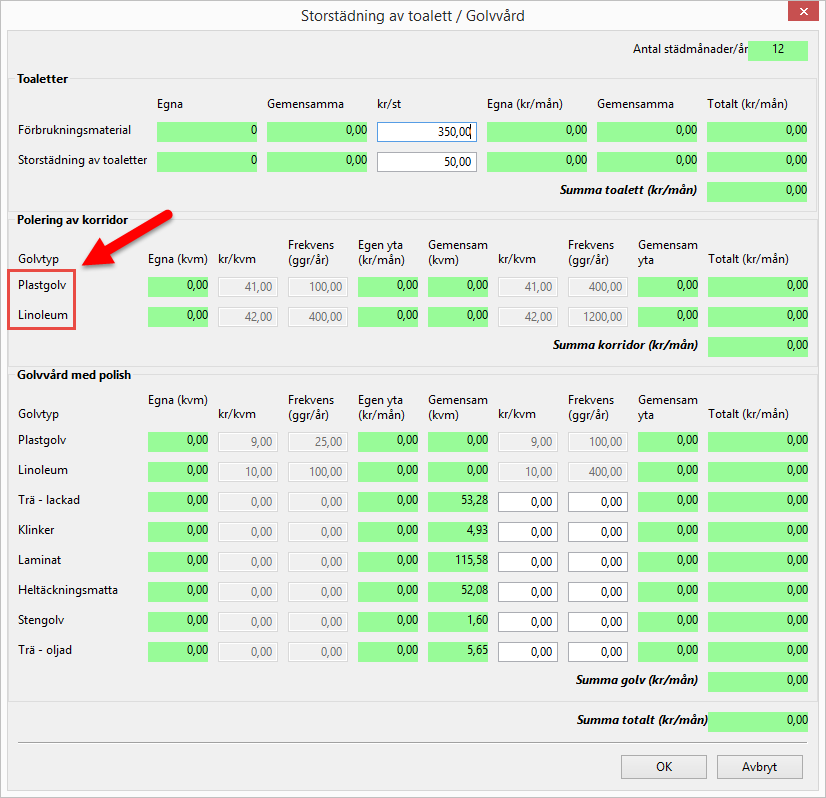Click the white frekvens input for Stengolv
The width and height of the screenshot is (826, 798).
pos(597,622)
